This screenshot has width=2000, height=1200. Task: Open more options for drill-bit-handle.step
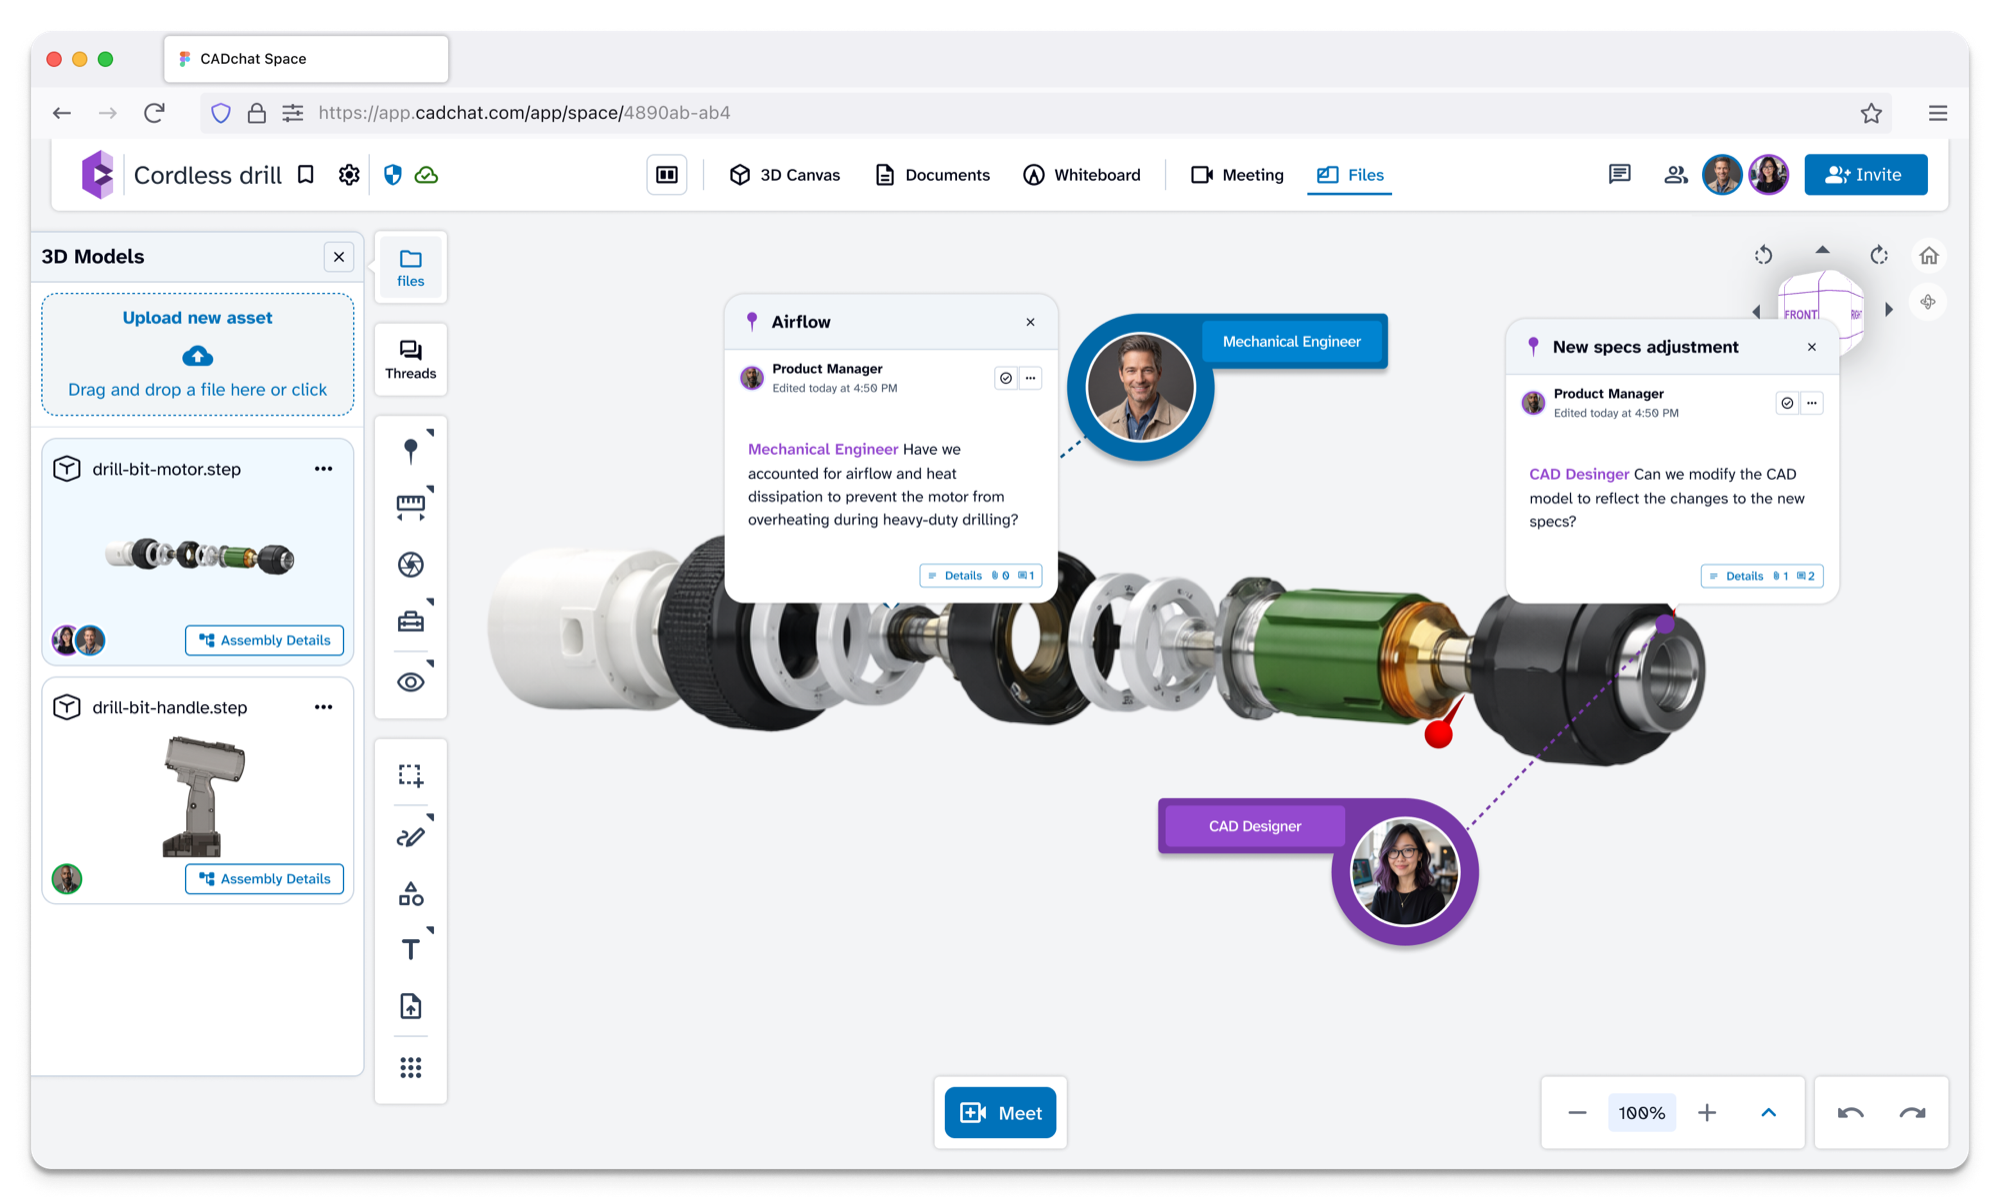click(x=323, y=707)
